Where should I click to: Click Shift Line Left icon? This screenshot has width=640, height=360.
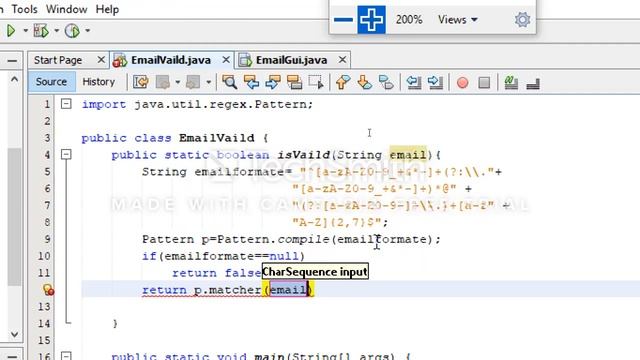[413, 82]
